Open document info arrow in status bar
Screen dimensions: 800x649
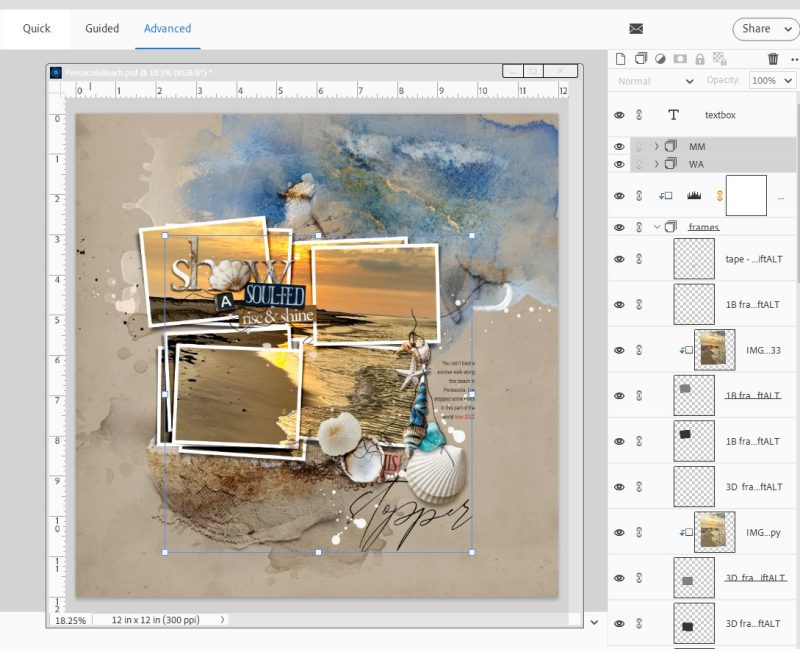tap(222, 620)
